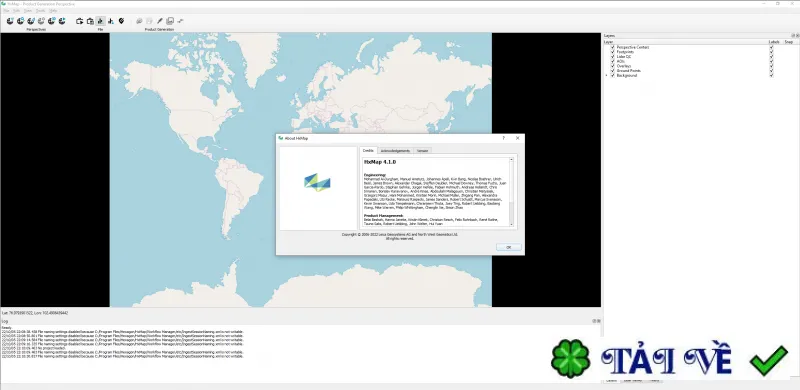The image size is (800, 390).
Task: Click the chart with download arrow File icon
Action: [x=111, y=21]
